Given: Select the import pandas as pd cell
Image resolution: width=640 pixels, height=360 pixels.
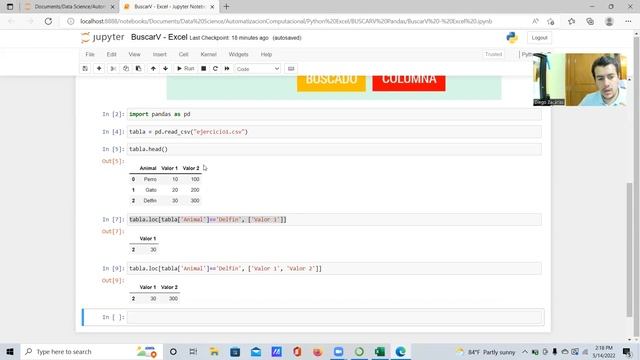Looking at the screenshot, I should [x=334, y=114].
